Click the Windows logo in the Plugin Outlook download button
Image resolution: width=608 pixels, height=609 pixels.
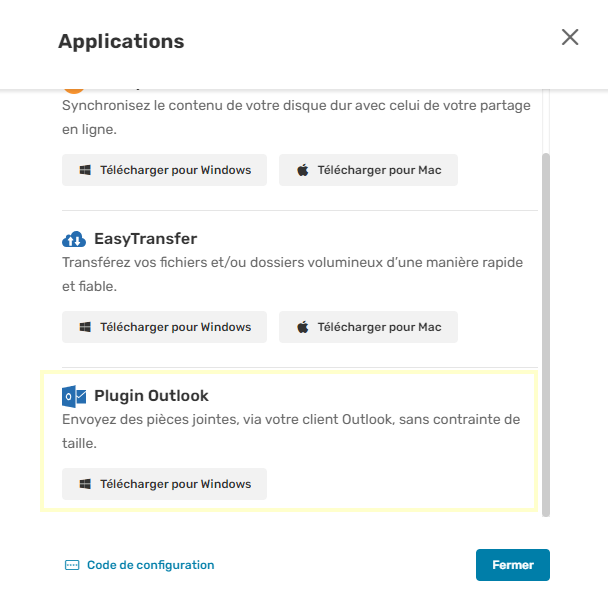pyautogui.click(x=85, y=484)
